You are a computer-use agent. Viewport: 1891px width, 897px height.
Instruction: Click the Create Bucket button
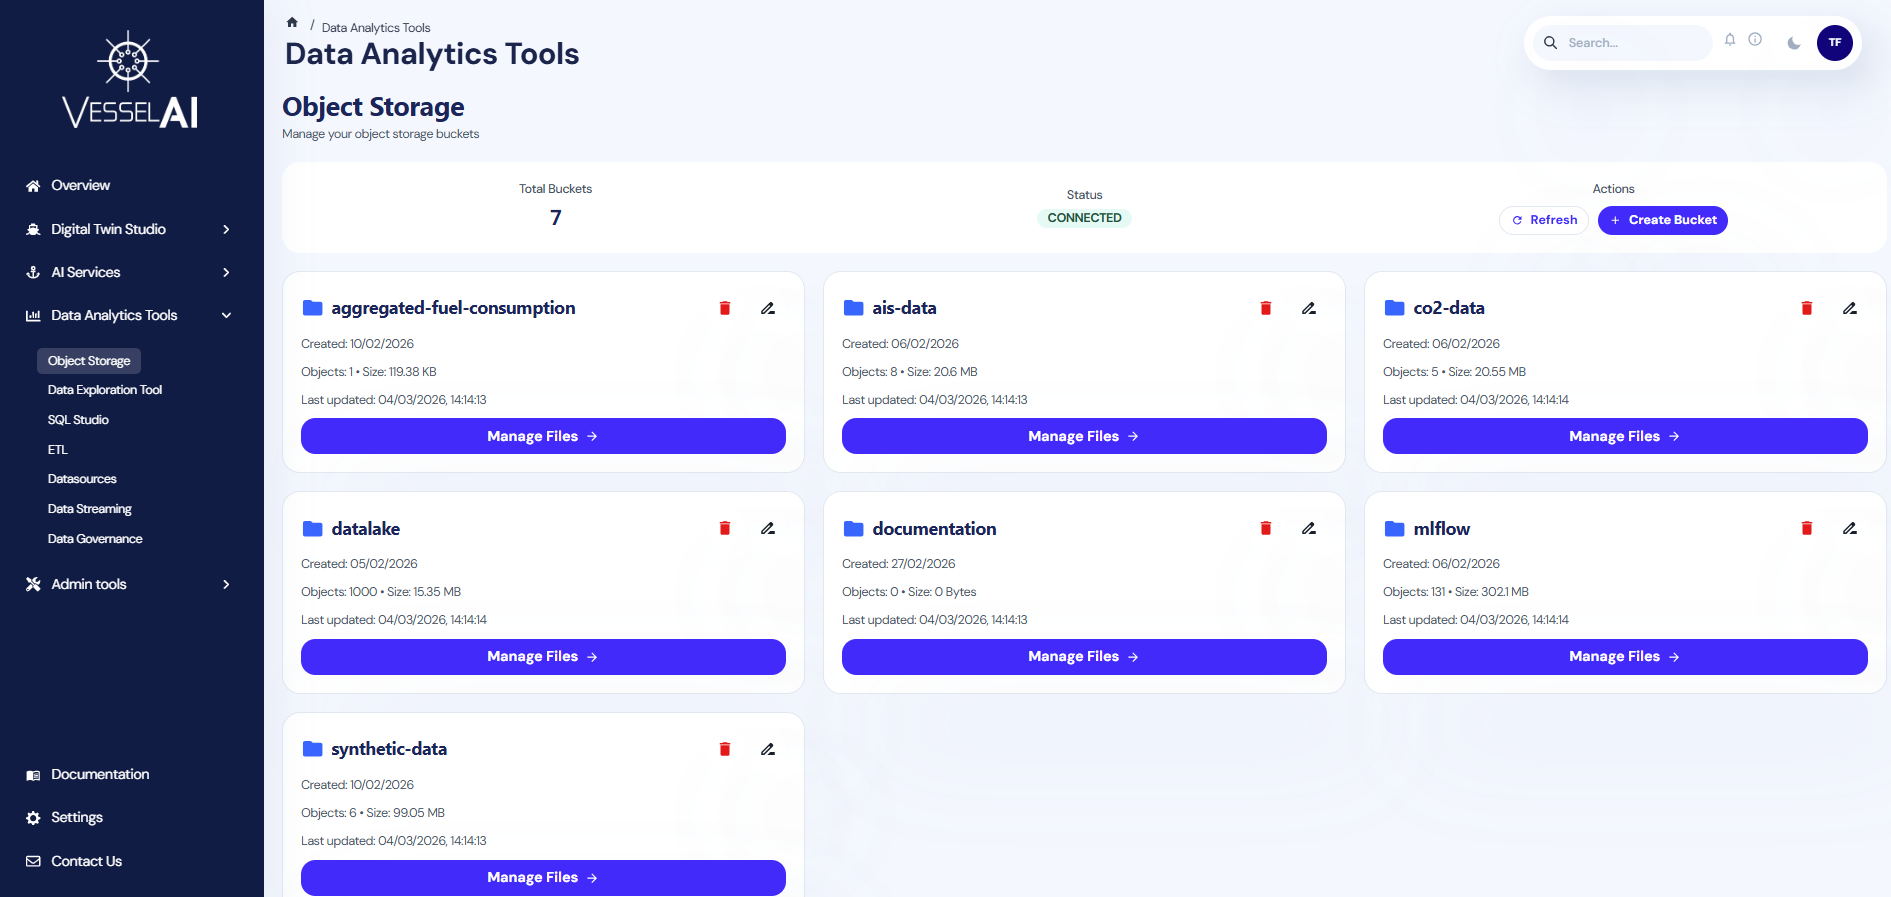point(1662,220)
